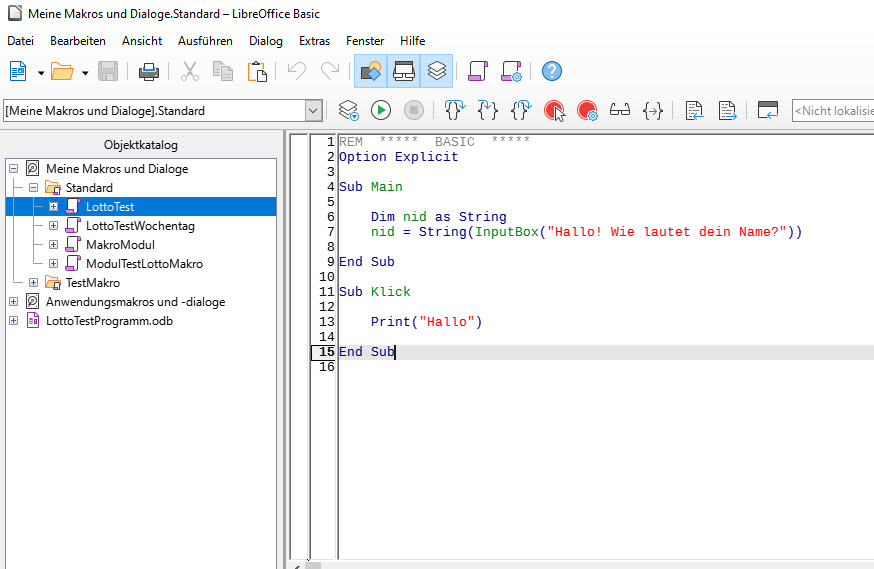This screenshot has height=569, width=874.
Task: Open the Hilfe menu
Action: 412,41
